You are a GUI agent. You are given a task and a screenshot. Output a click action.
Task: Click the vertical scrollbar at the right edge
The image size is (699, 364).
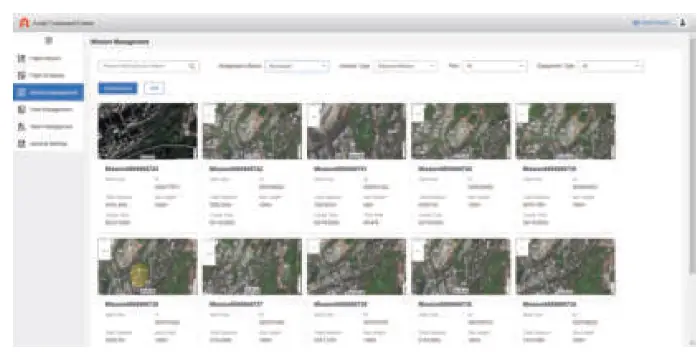pyautogui.click(x=691, y=156)
